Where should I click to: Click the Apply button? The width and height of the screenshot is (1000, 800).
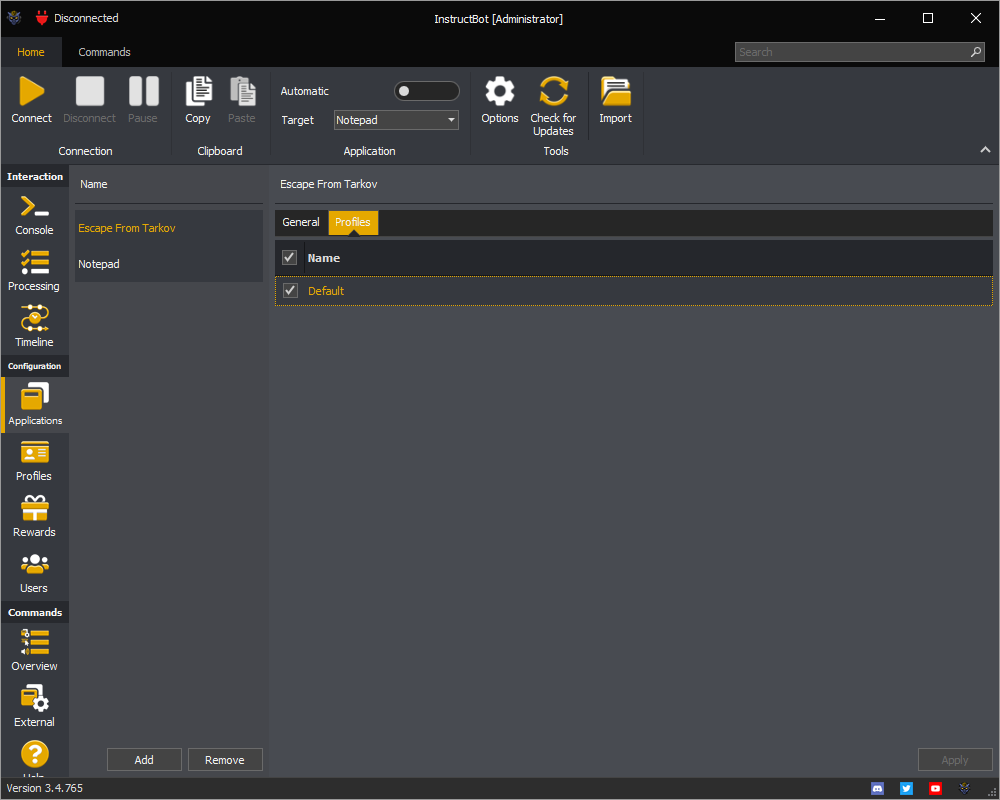point(955,760)
